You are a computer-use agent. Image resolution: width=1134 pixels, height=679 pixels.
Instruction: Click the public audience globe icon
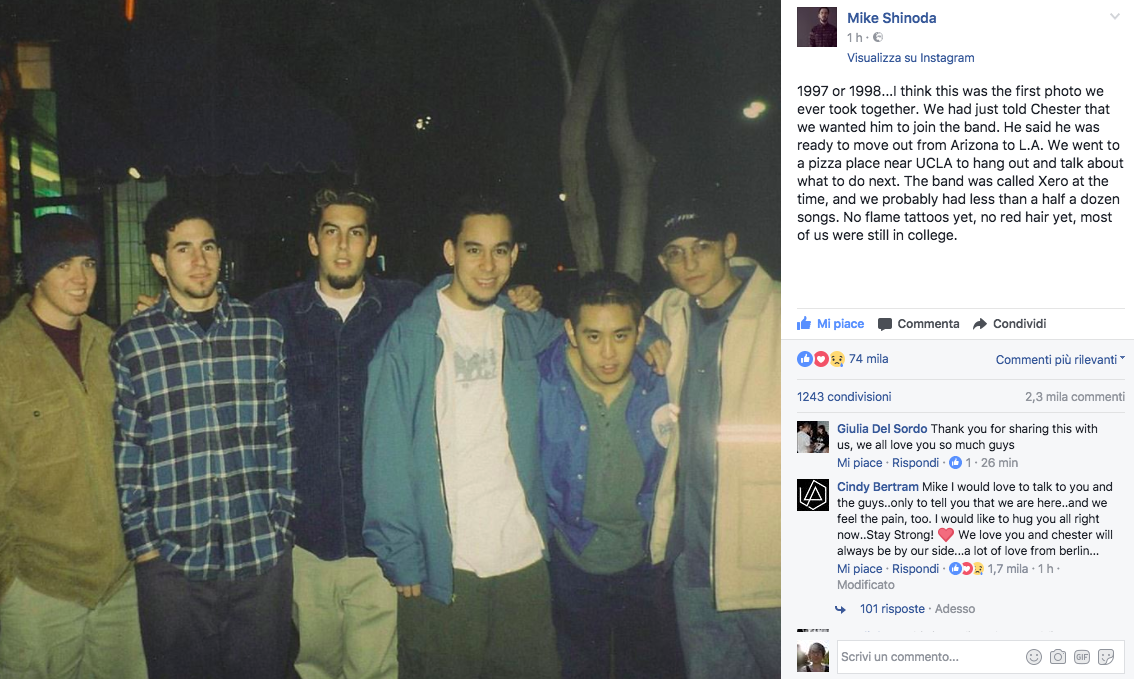tap(878, 38)
